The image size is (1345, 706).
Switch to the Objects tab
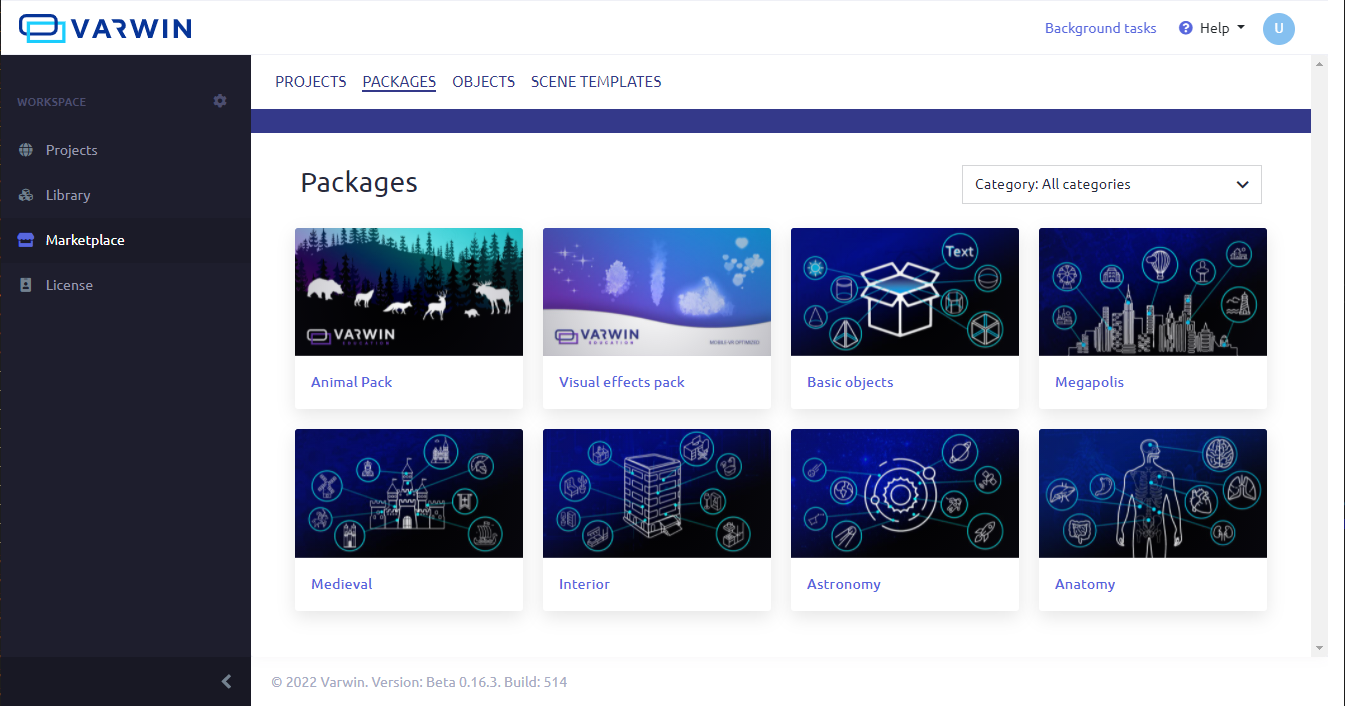pos(483,82)
